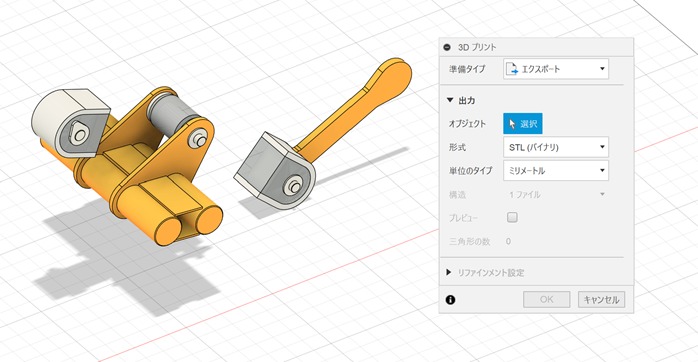Collapse the 出力 section

pyautogui.click(x=450, y=101)
